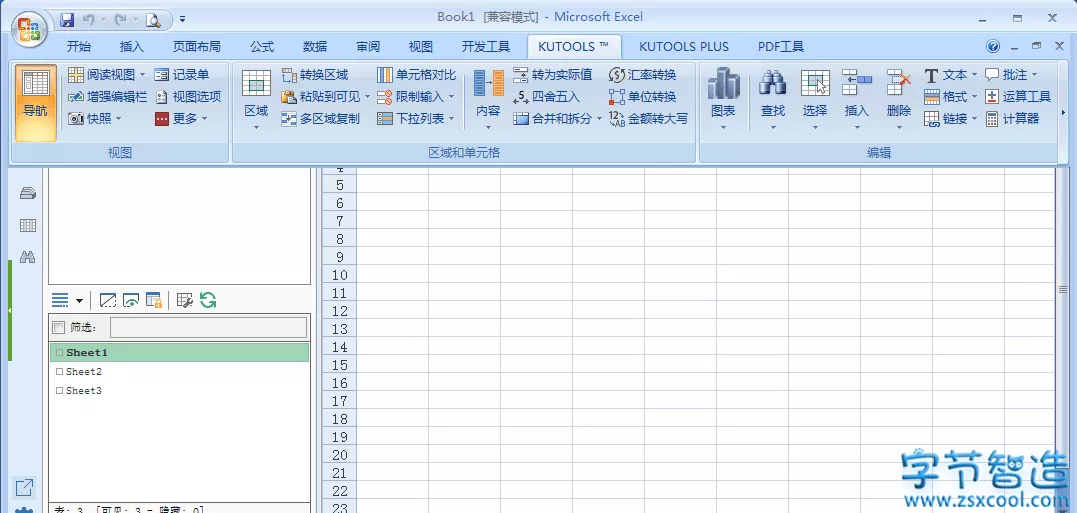The image size is (1077, 513).
Task: Click the 筛选 filter text field
Action: pyautogui.click(x=208, y=328)
